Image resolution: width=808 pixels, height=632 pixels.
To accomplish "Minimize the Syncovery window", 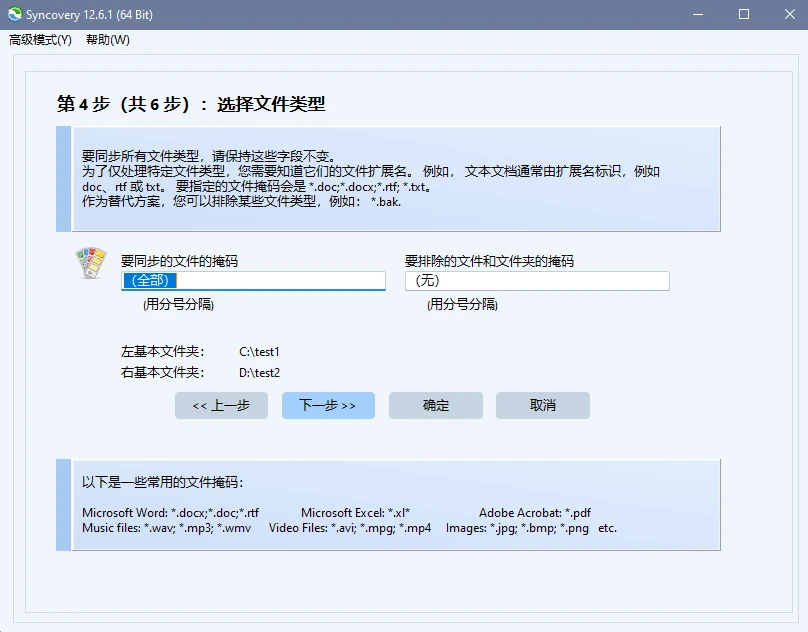I will tap(698, 14).
